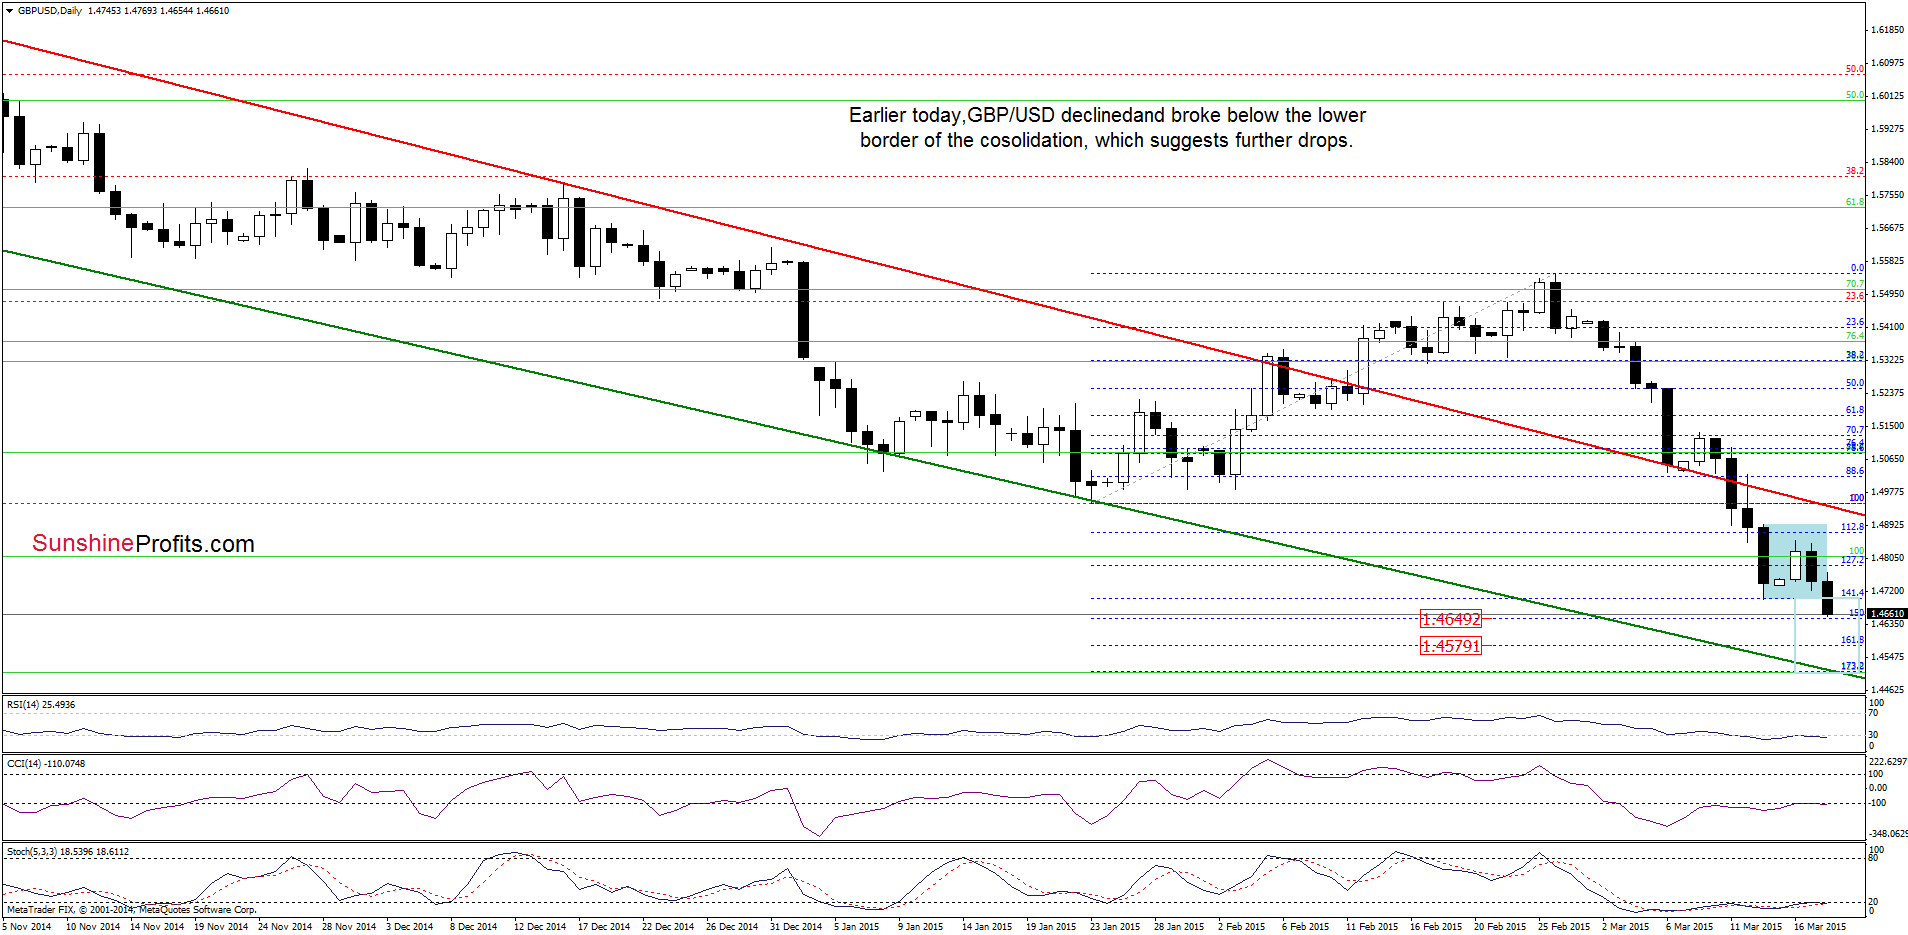Click the 1.60125 price axis label

click(x=1887, y=96)
